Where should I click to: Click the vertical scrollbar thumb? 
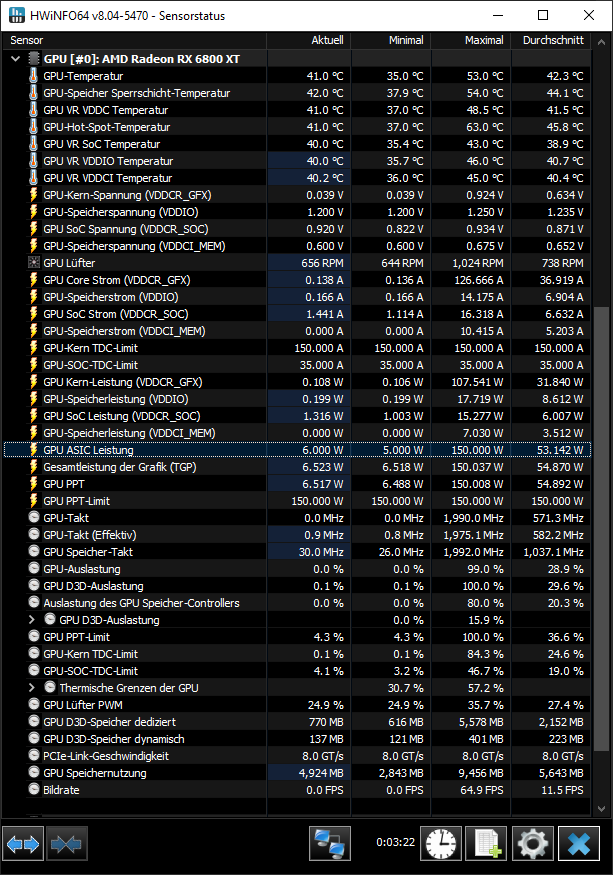601,528
